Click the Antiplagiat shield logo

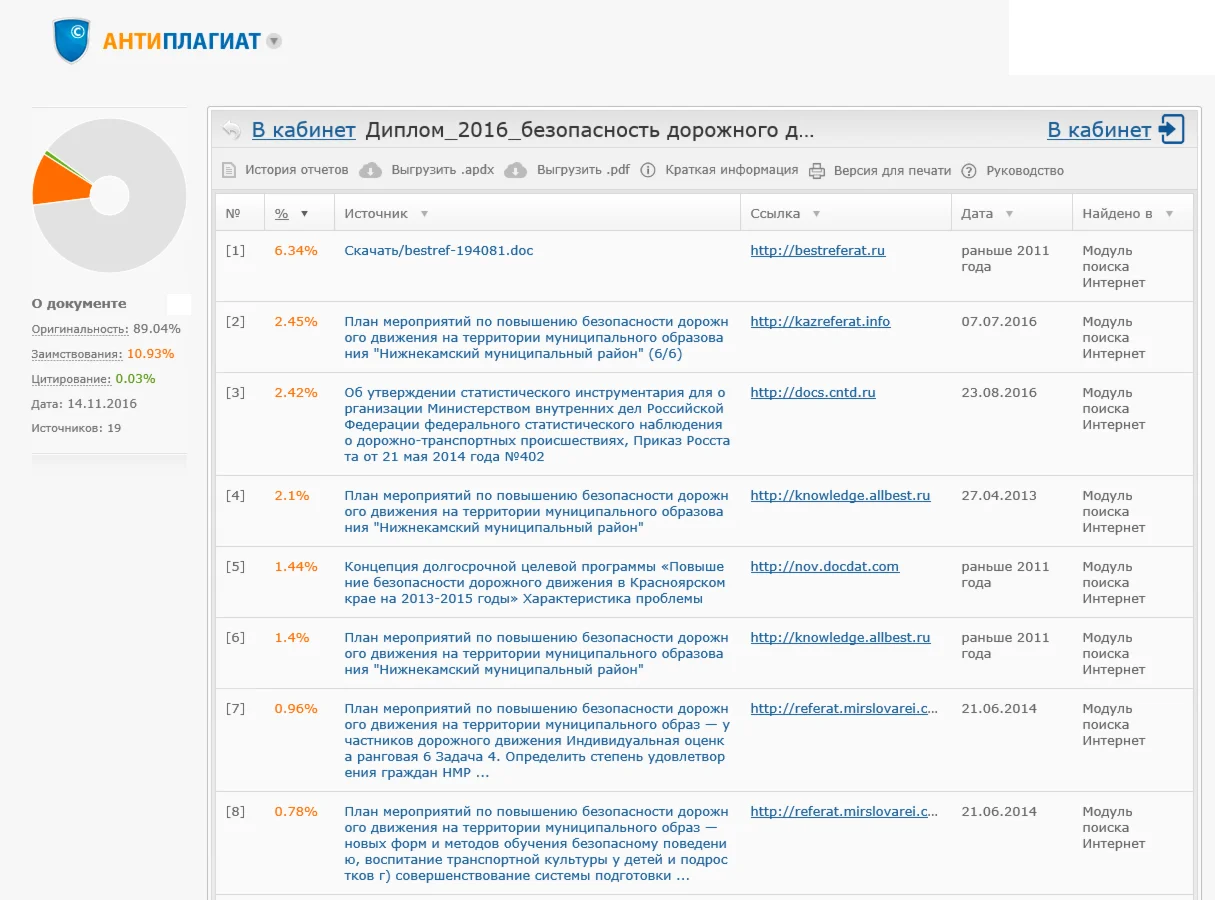coord(72,41)
